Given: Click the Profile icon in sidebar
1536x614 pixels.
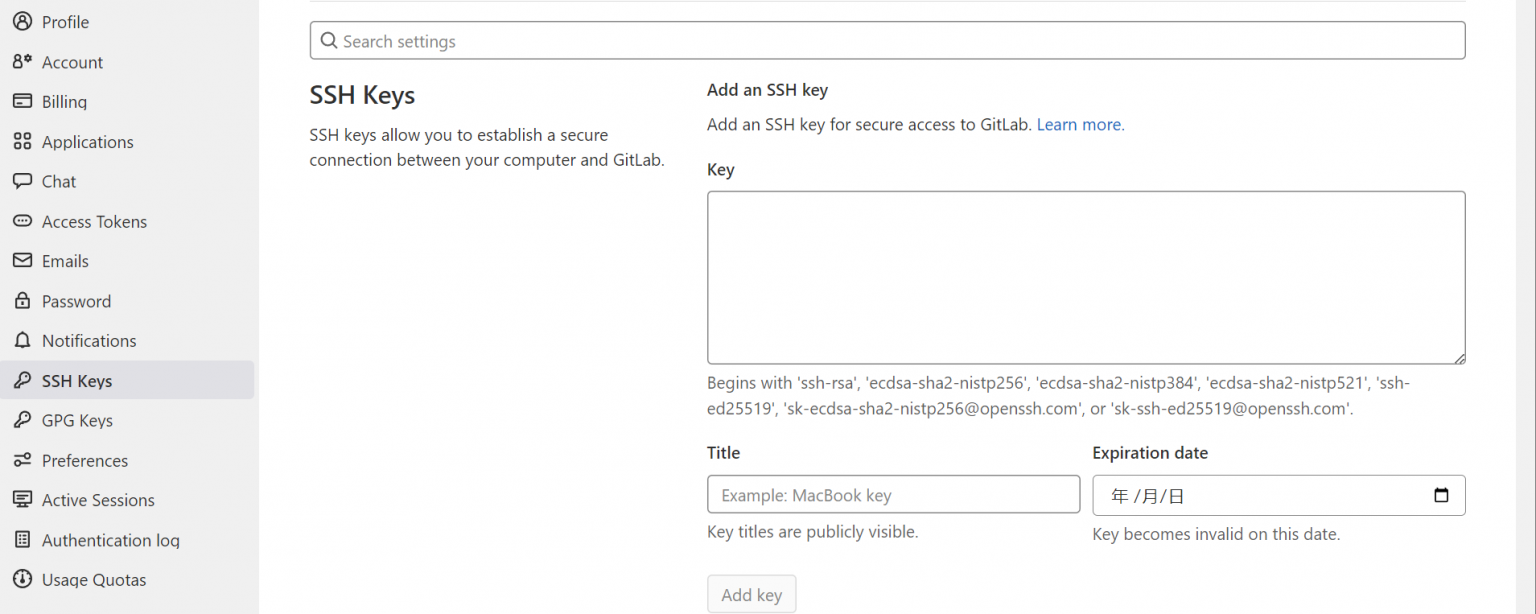Looking at the screenshot, I should pos(22,21).
